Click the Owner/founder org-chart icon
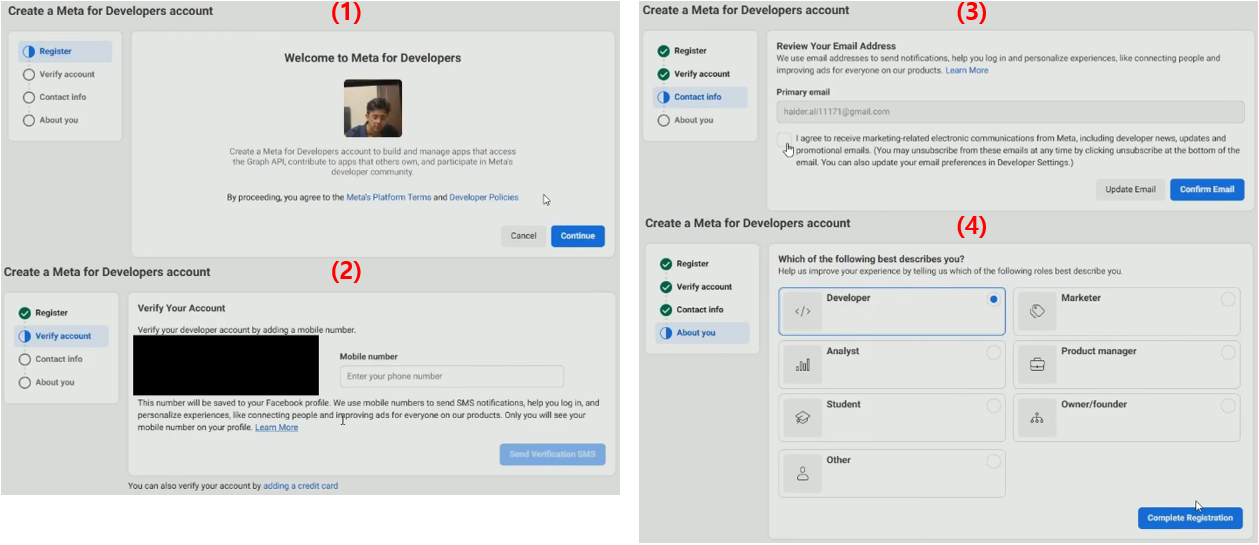Viewport: 1259px width, 545px height. (x=1037, y=418)
